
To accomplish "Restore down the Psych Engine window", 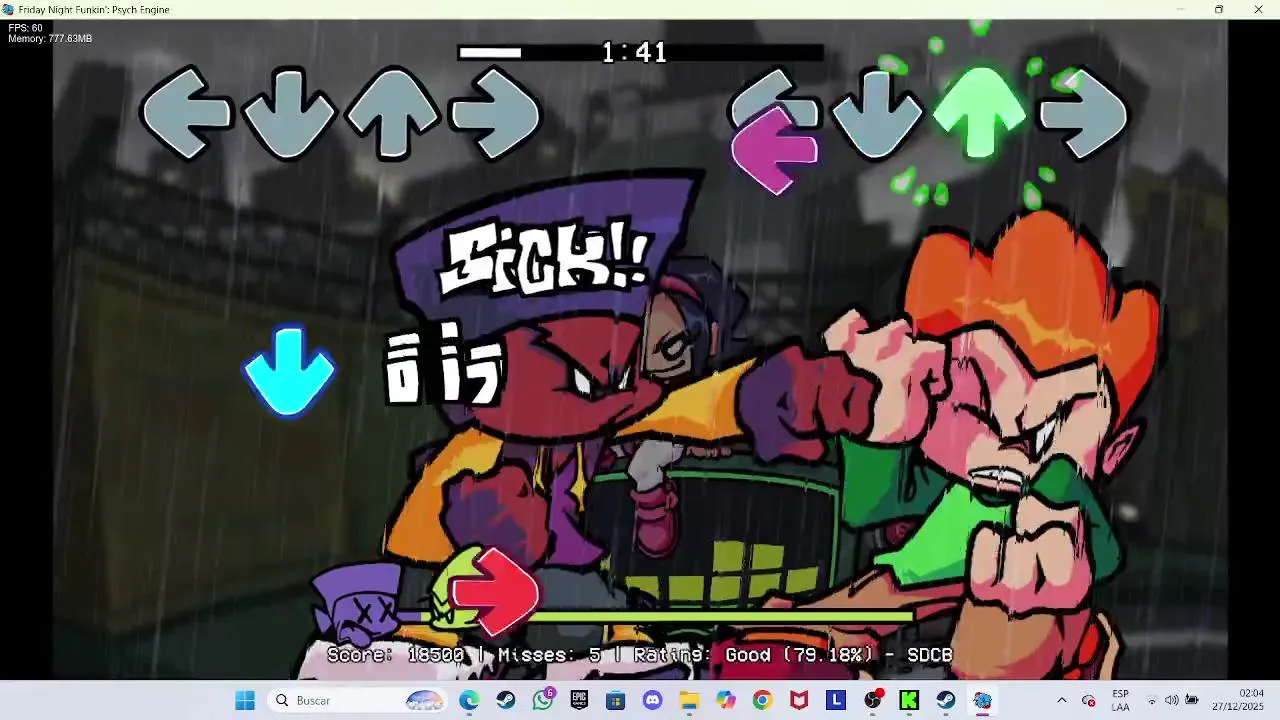I will (1218, 9).
